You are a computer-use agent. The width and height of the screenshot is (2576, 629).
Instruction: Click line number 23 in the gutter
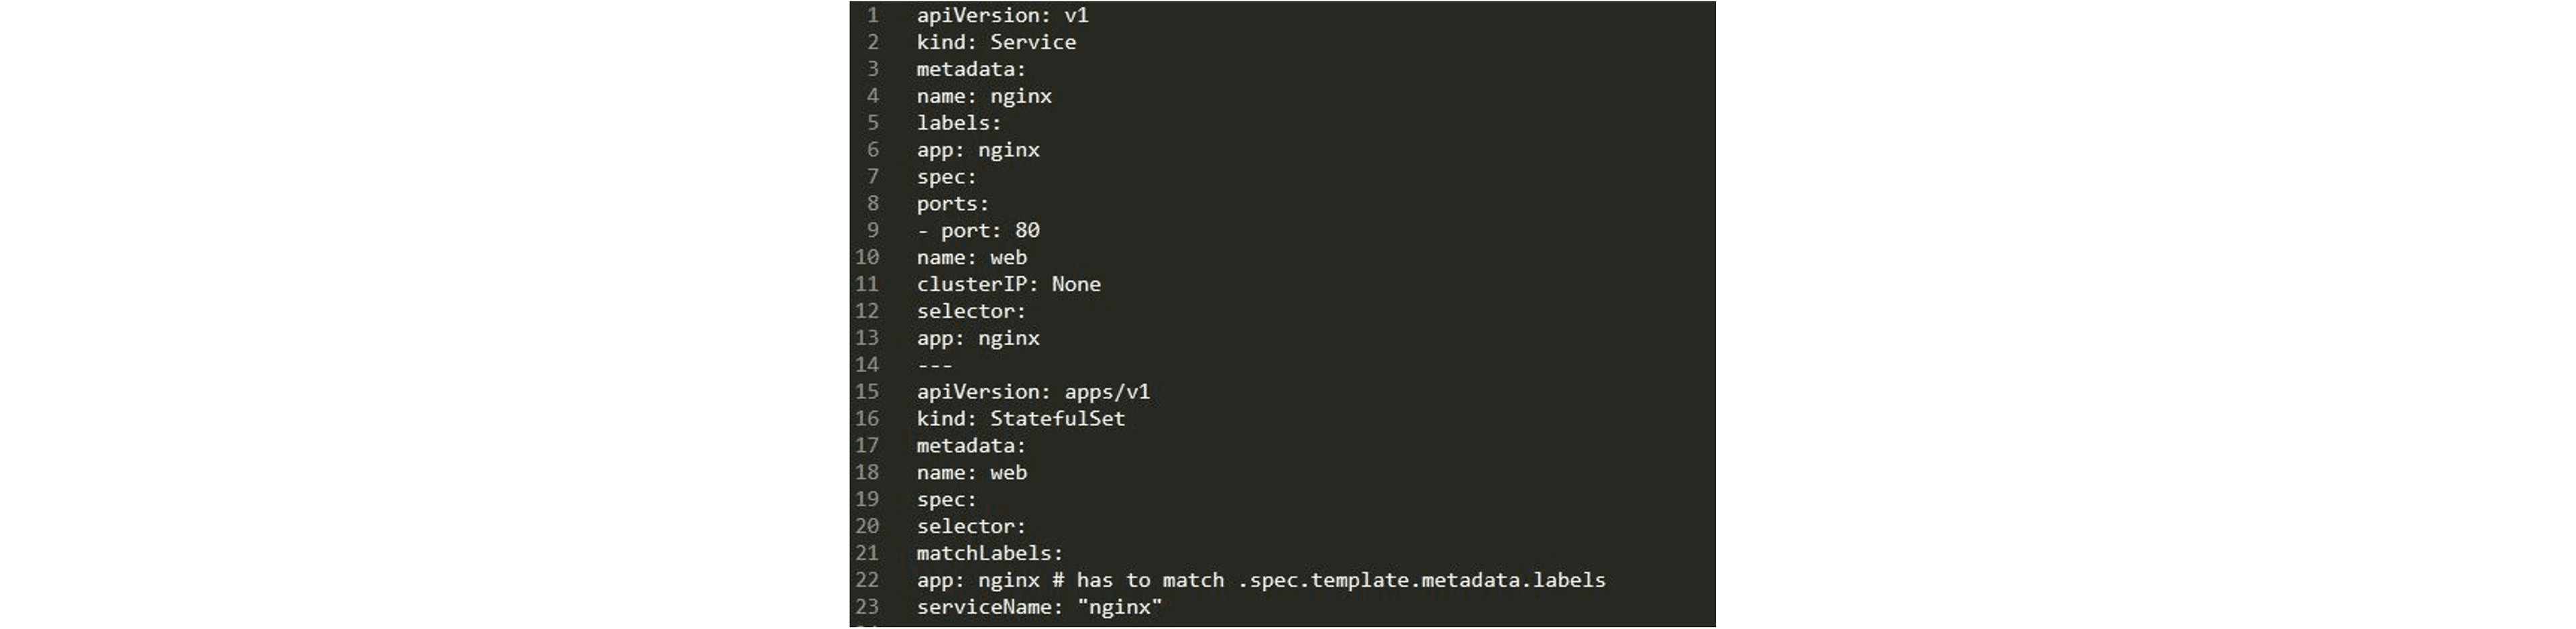pyautogui.click(x=867, y=607)
